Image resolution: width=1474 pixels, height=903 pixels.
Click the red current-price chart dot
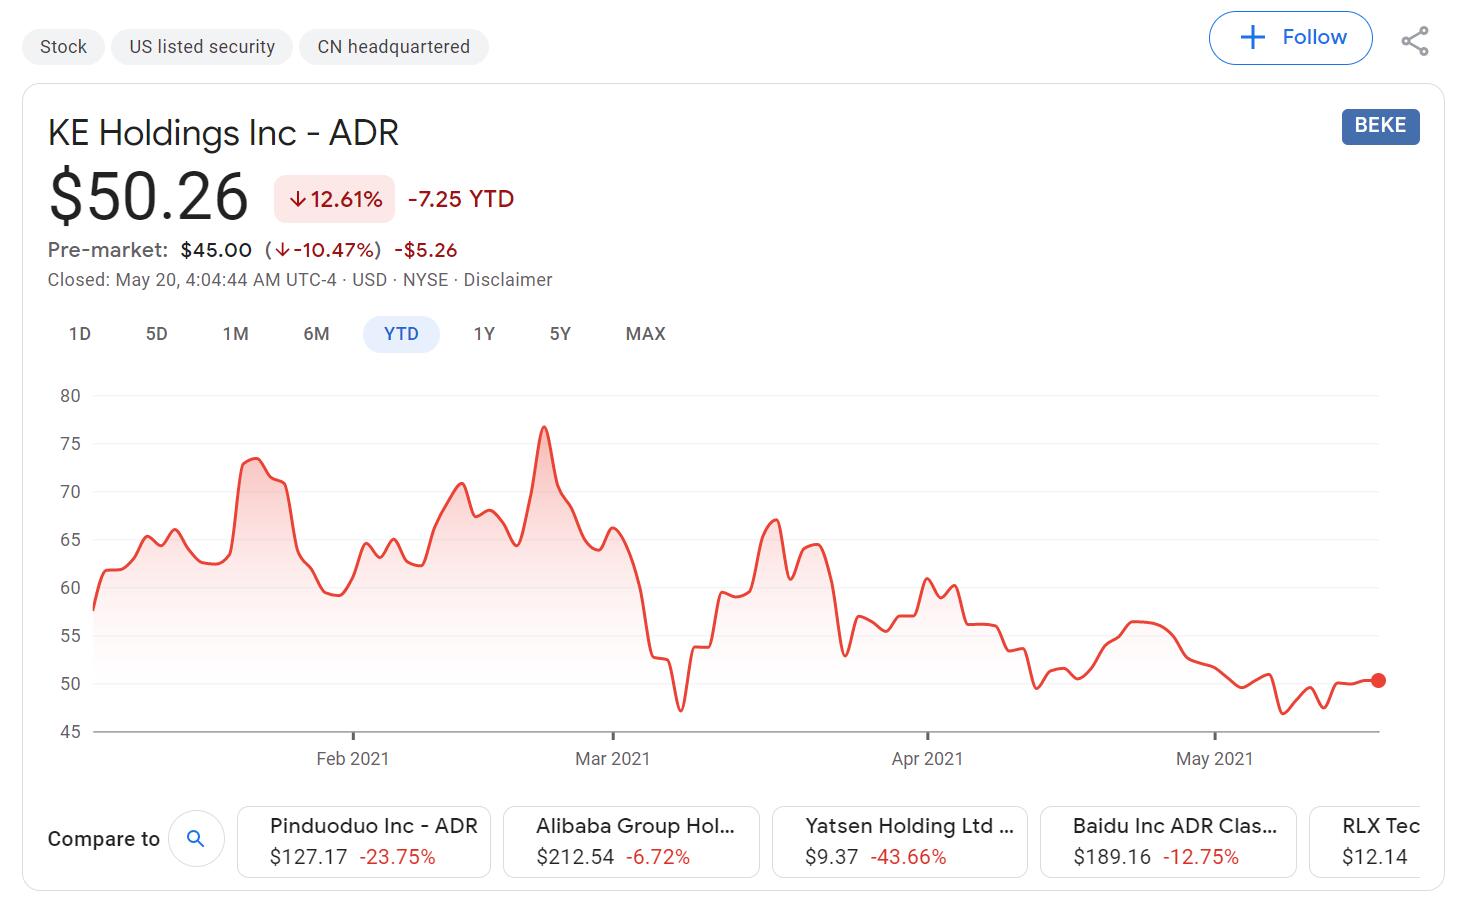(1378, 681)
